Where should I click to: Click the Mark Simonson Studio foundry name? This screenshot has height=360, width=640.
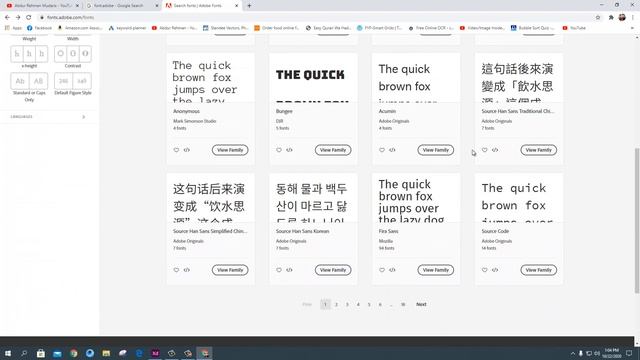(194, 121)
